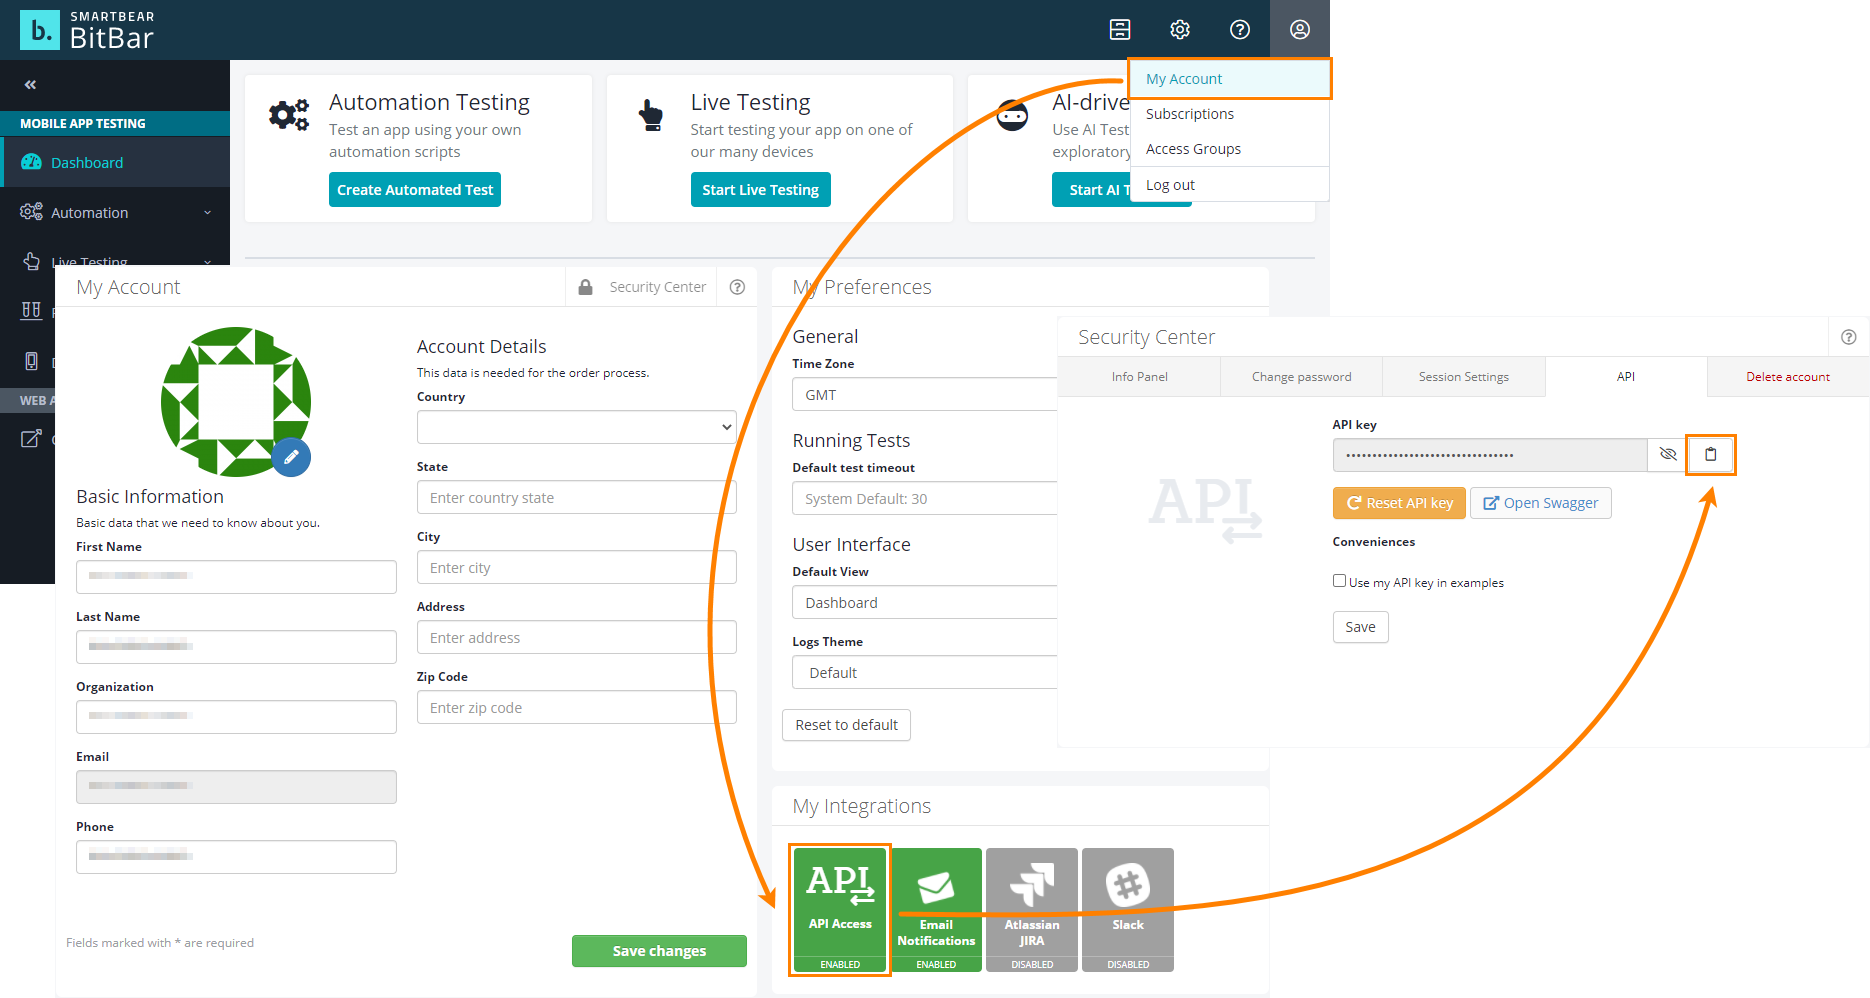Switch to the Delete account tab
Screen dimensions: 1870x998
(1788, 377)
